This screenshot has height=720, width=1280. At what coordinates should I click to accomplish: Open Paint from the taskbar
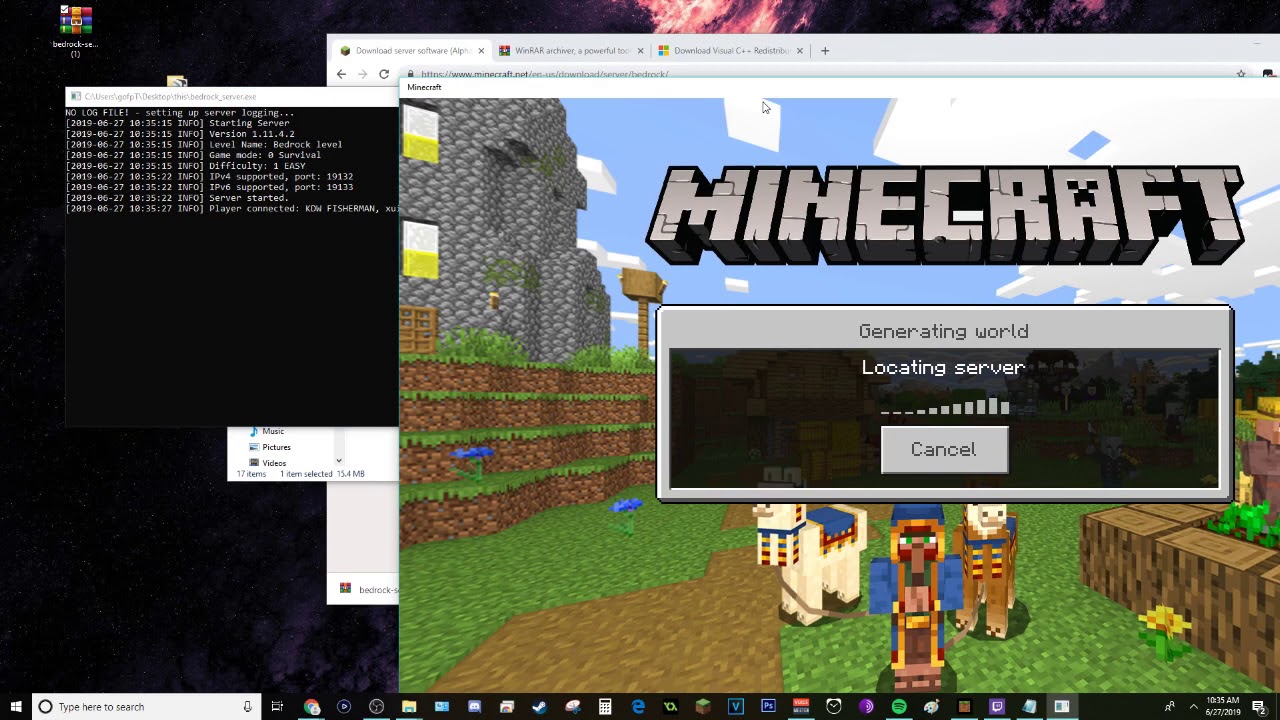click(x=931, y=707)
